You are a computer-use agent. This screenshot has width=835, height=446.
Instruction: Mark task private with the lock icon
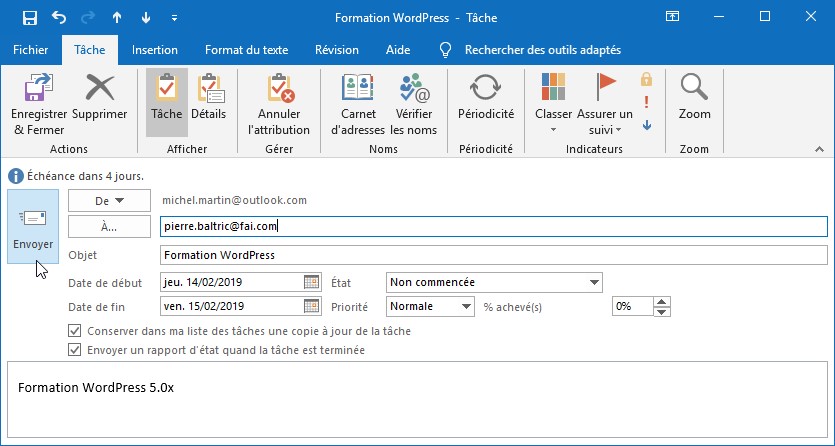click(x=646, y=78)
